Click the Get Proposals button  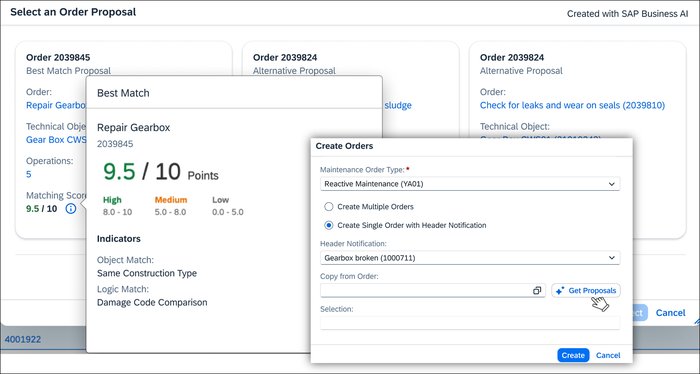coord(586,291)
